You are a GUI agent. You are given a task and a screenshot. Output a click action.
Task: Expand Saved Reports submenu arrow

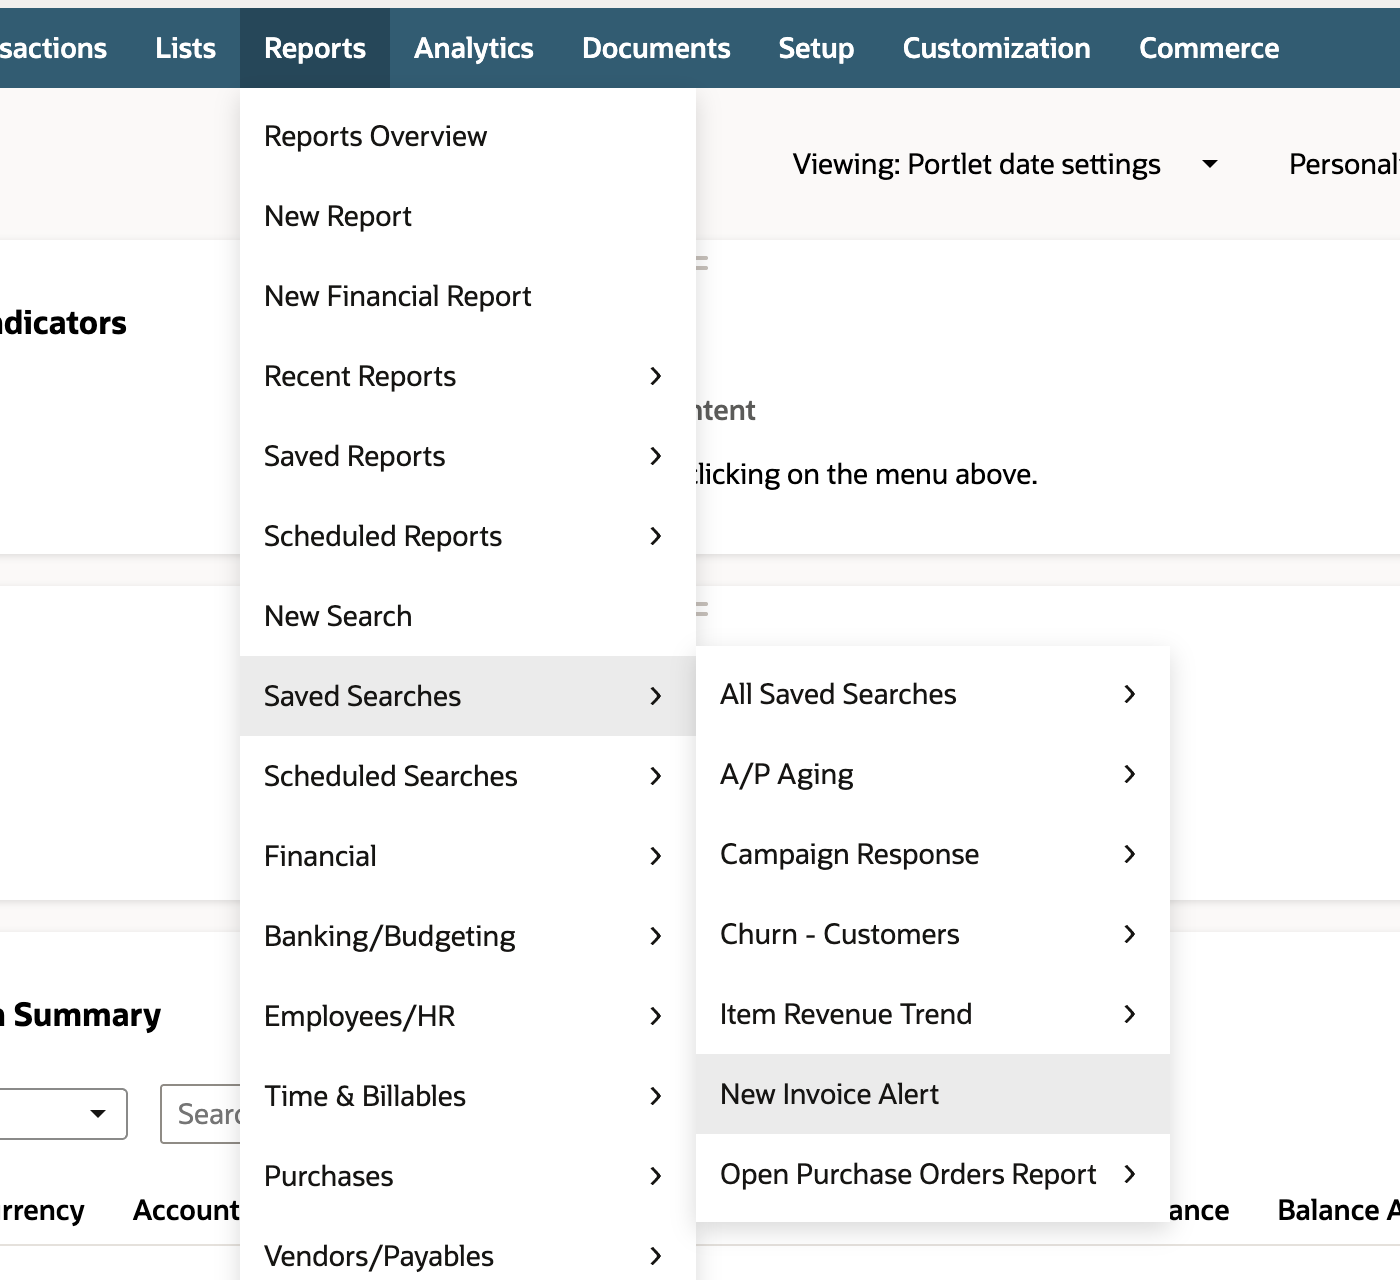point(656,456)
